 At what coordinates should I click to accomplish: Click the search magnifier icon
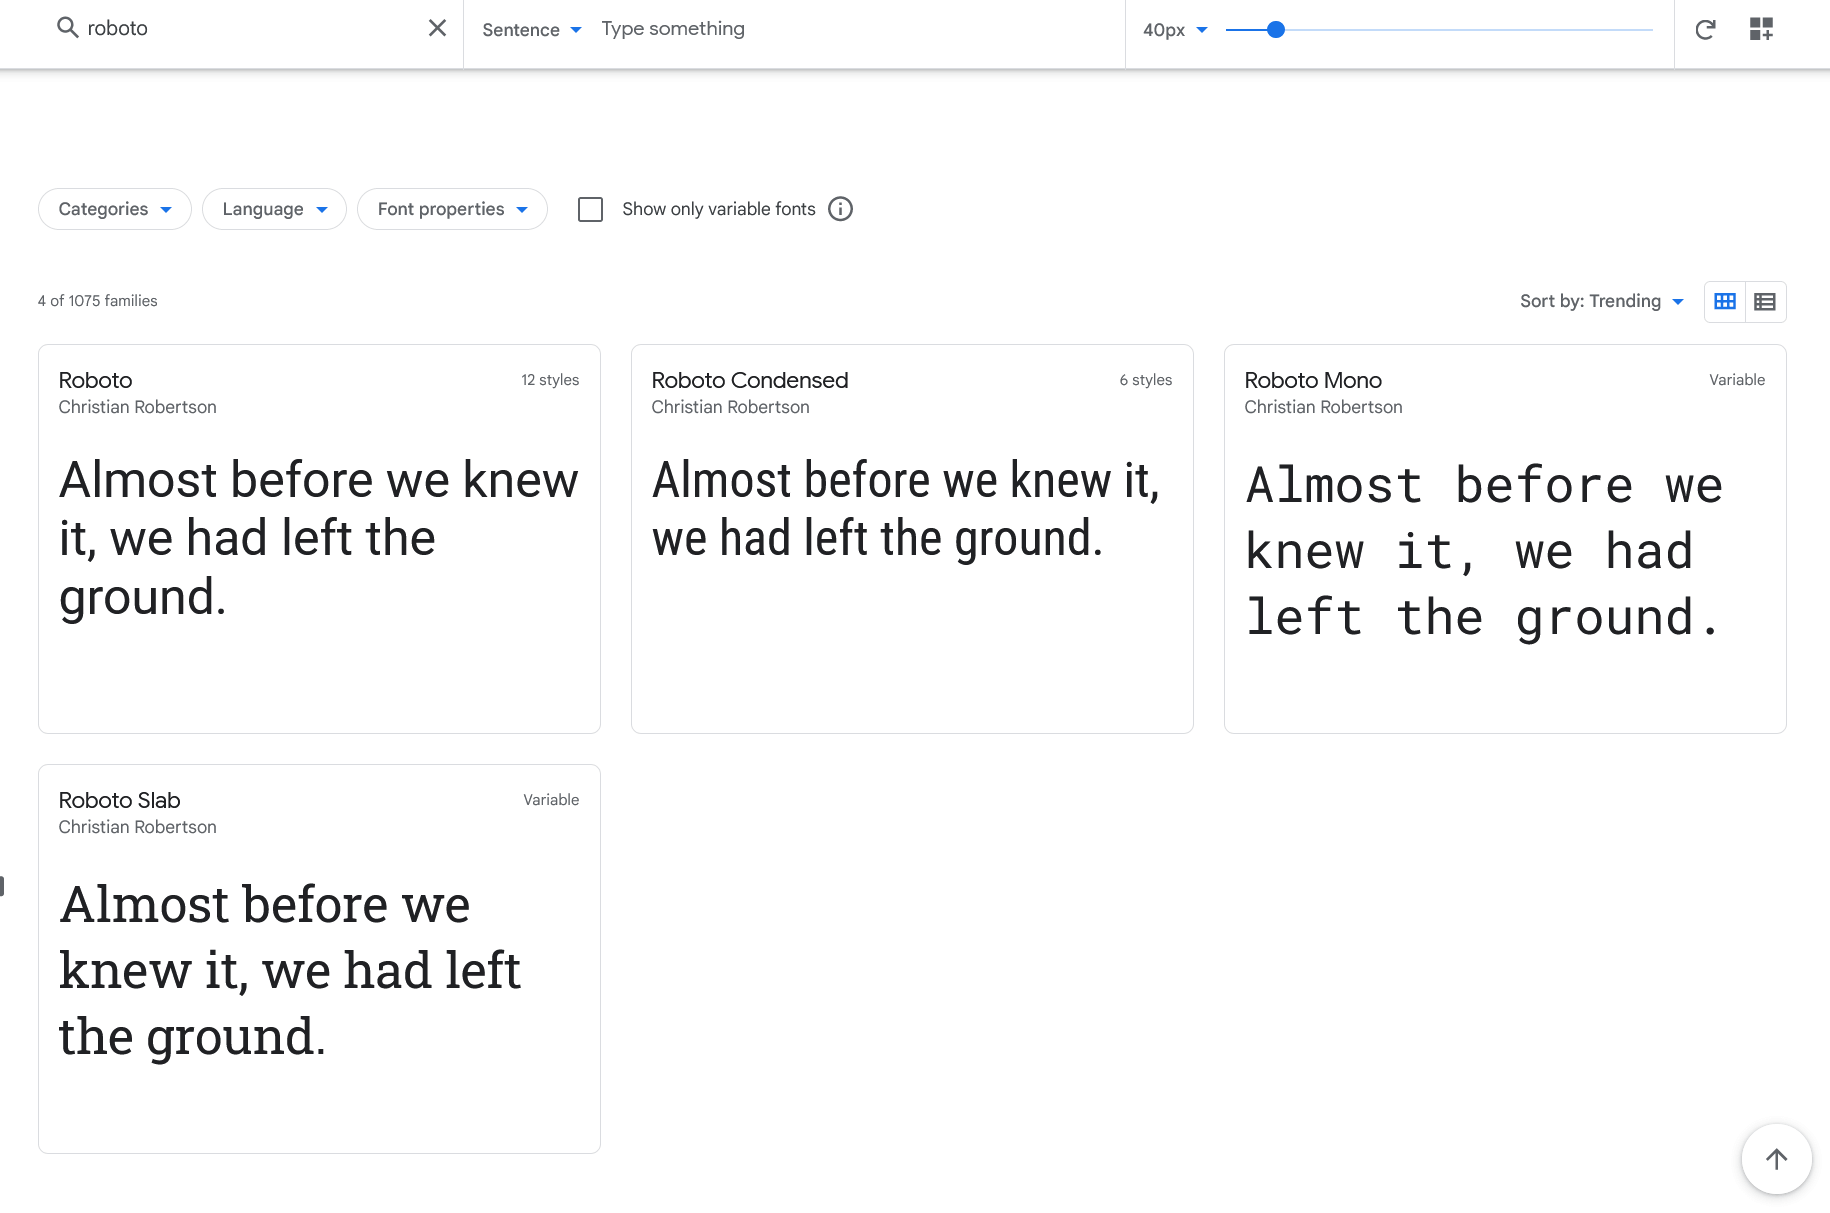click(x=67, y=28)
